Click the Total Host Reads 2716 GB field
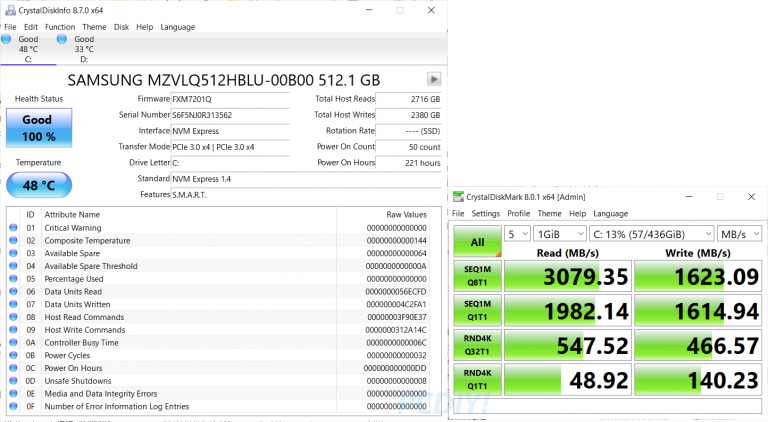768x422 pixels. pyautogui.click(x=408, y=99)
